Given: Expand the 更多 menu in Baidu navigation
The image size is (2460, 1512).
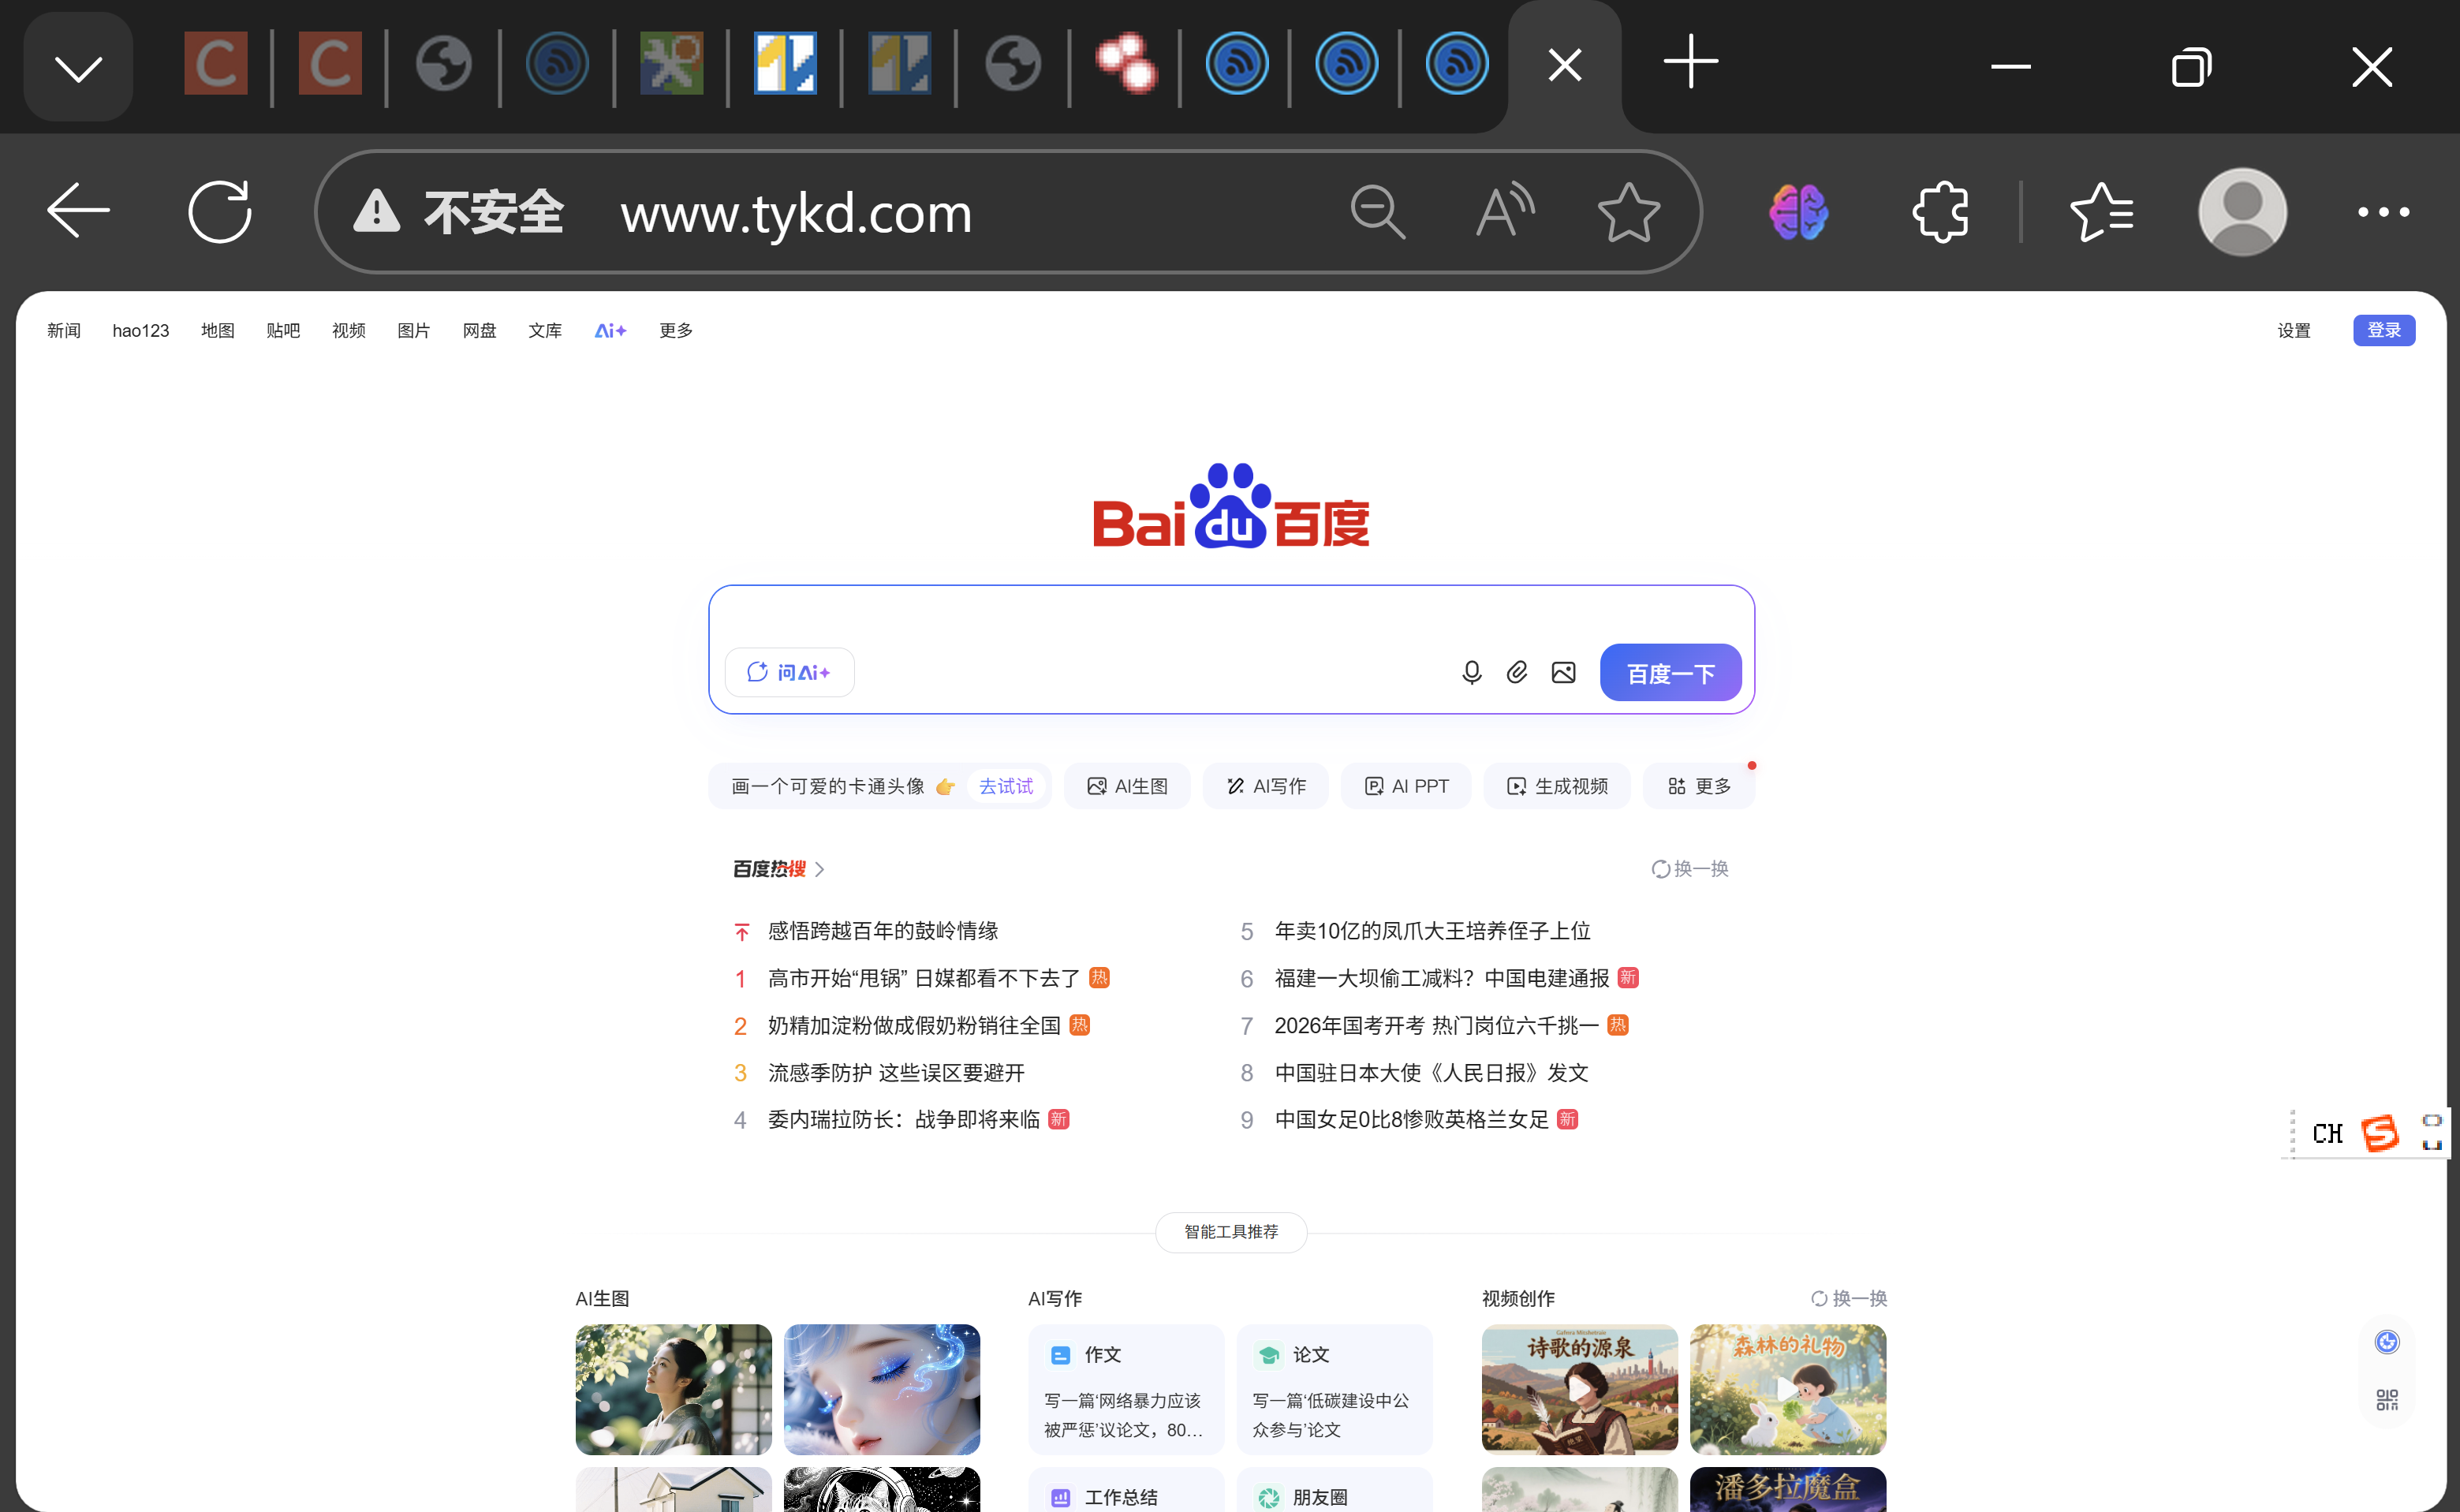Looking at the screenshot, I should (x=675, y=330).
